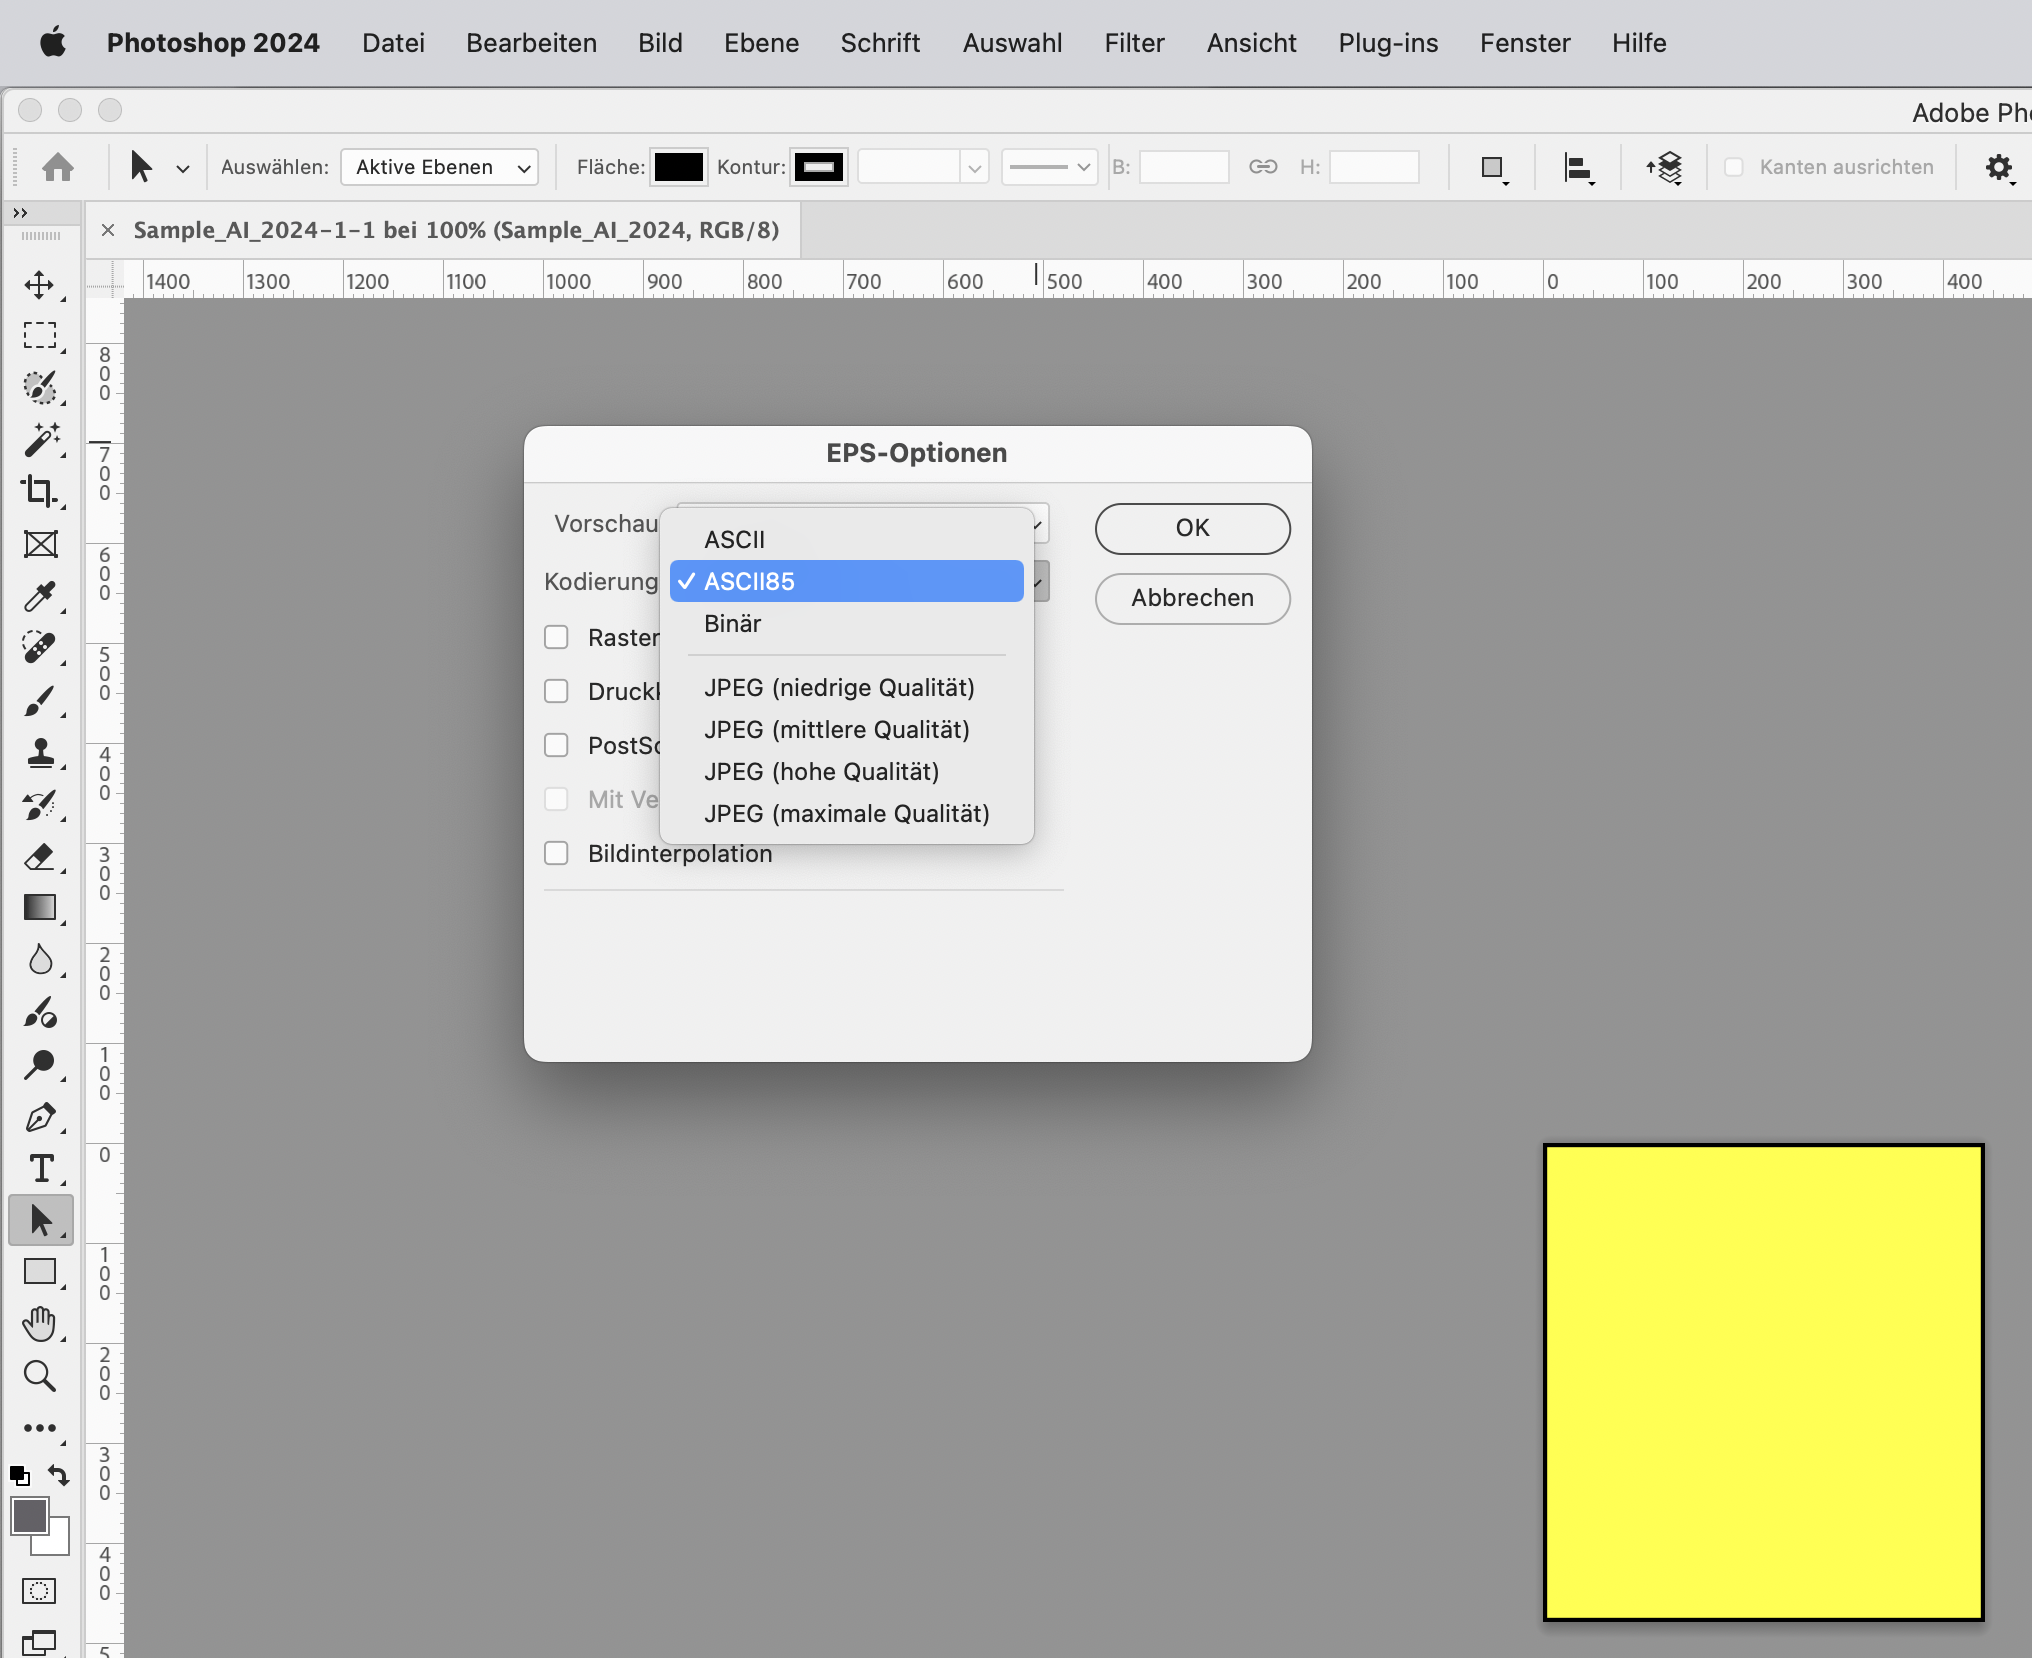This screenshot has width=2032, height=1658.
Task: Open the Auswählen: Aktive Ebenen dropdown
Action: (x=438, y=167)
